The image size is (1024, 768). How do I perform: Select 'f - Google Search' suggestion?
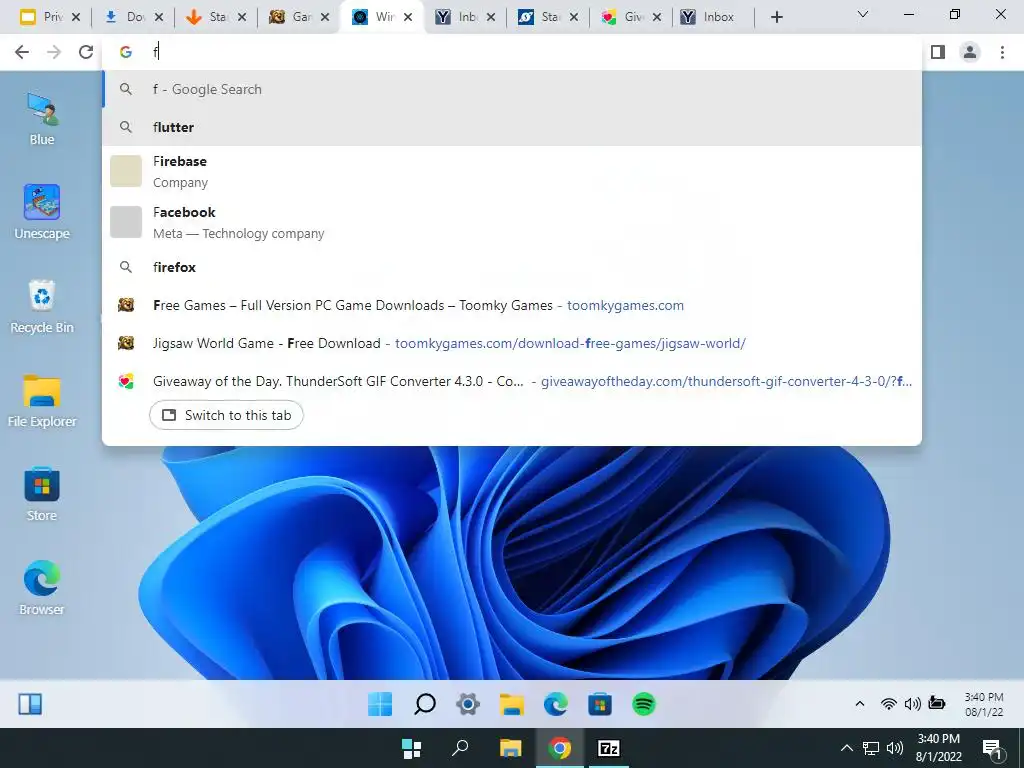512,89
